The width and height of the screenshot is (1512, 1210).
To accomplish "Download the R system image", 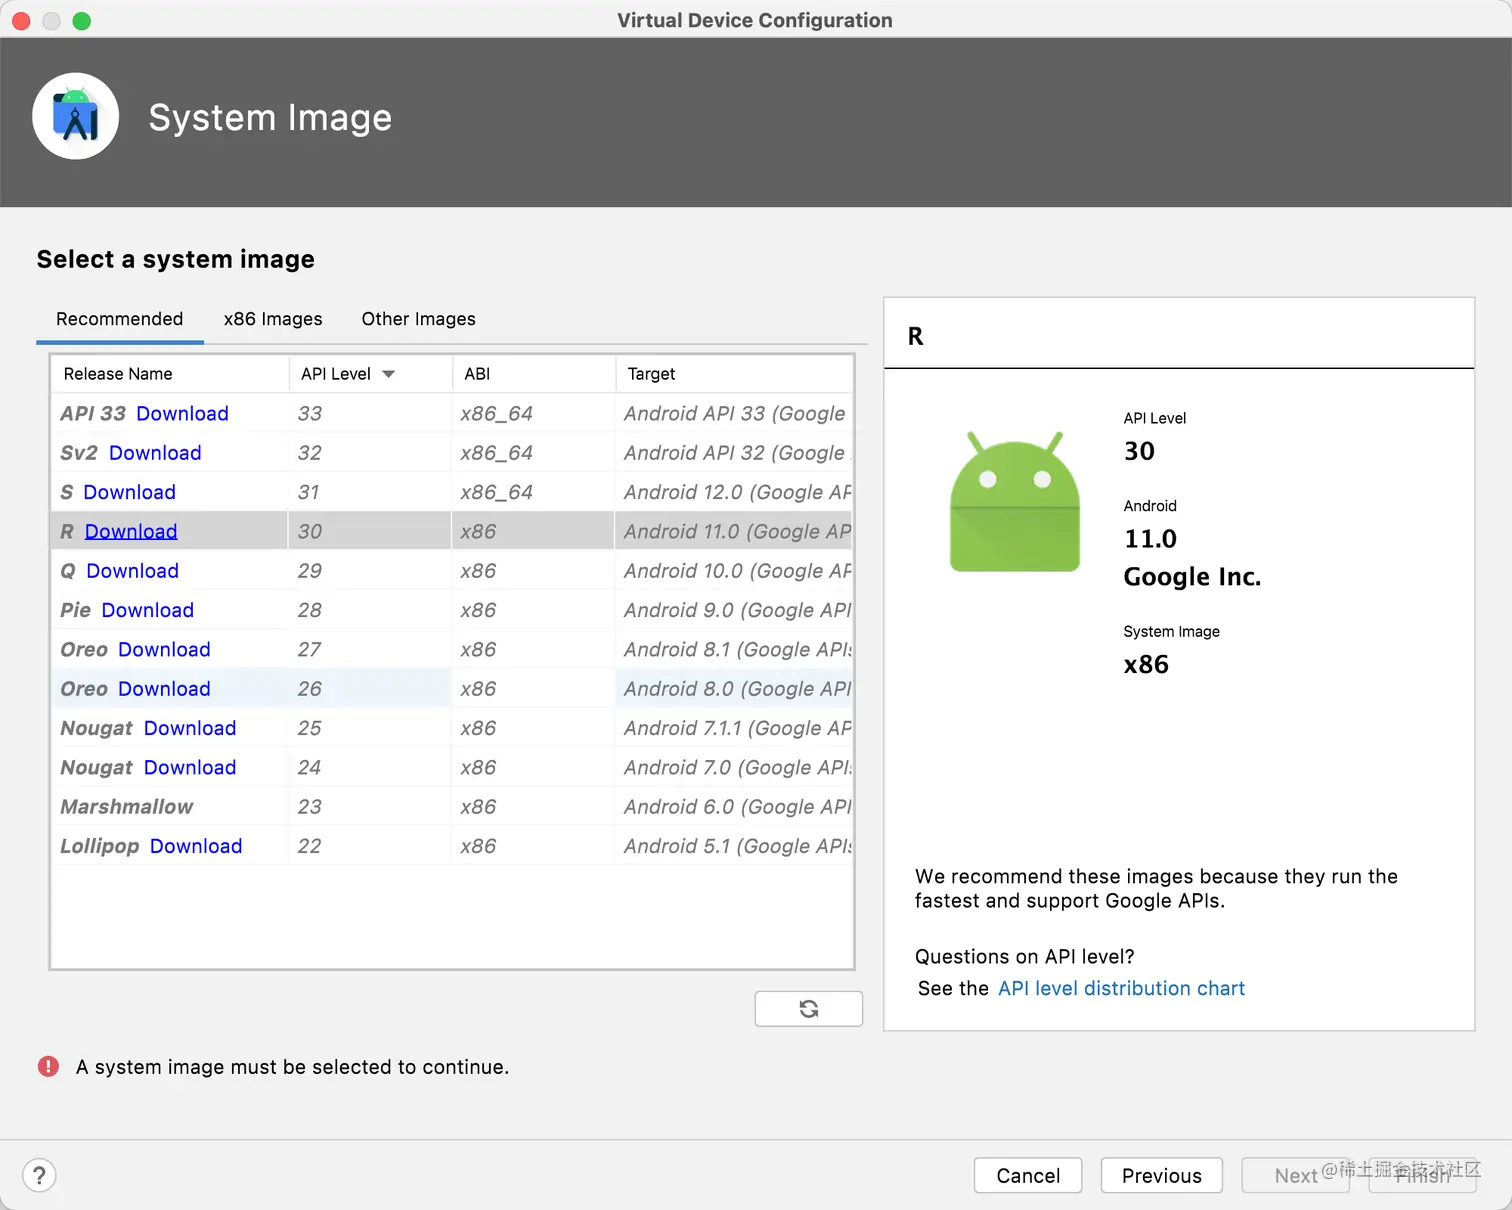I will 131,532.
